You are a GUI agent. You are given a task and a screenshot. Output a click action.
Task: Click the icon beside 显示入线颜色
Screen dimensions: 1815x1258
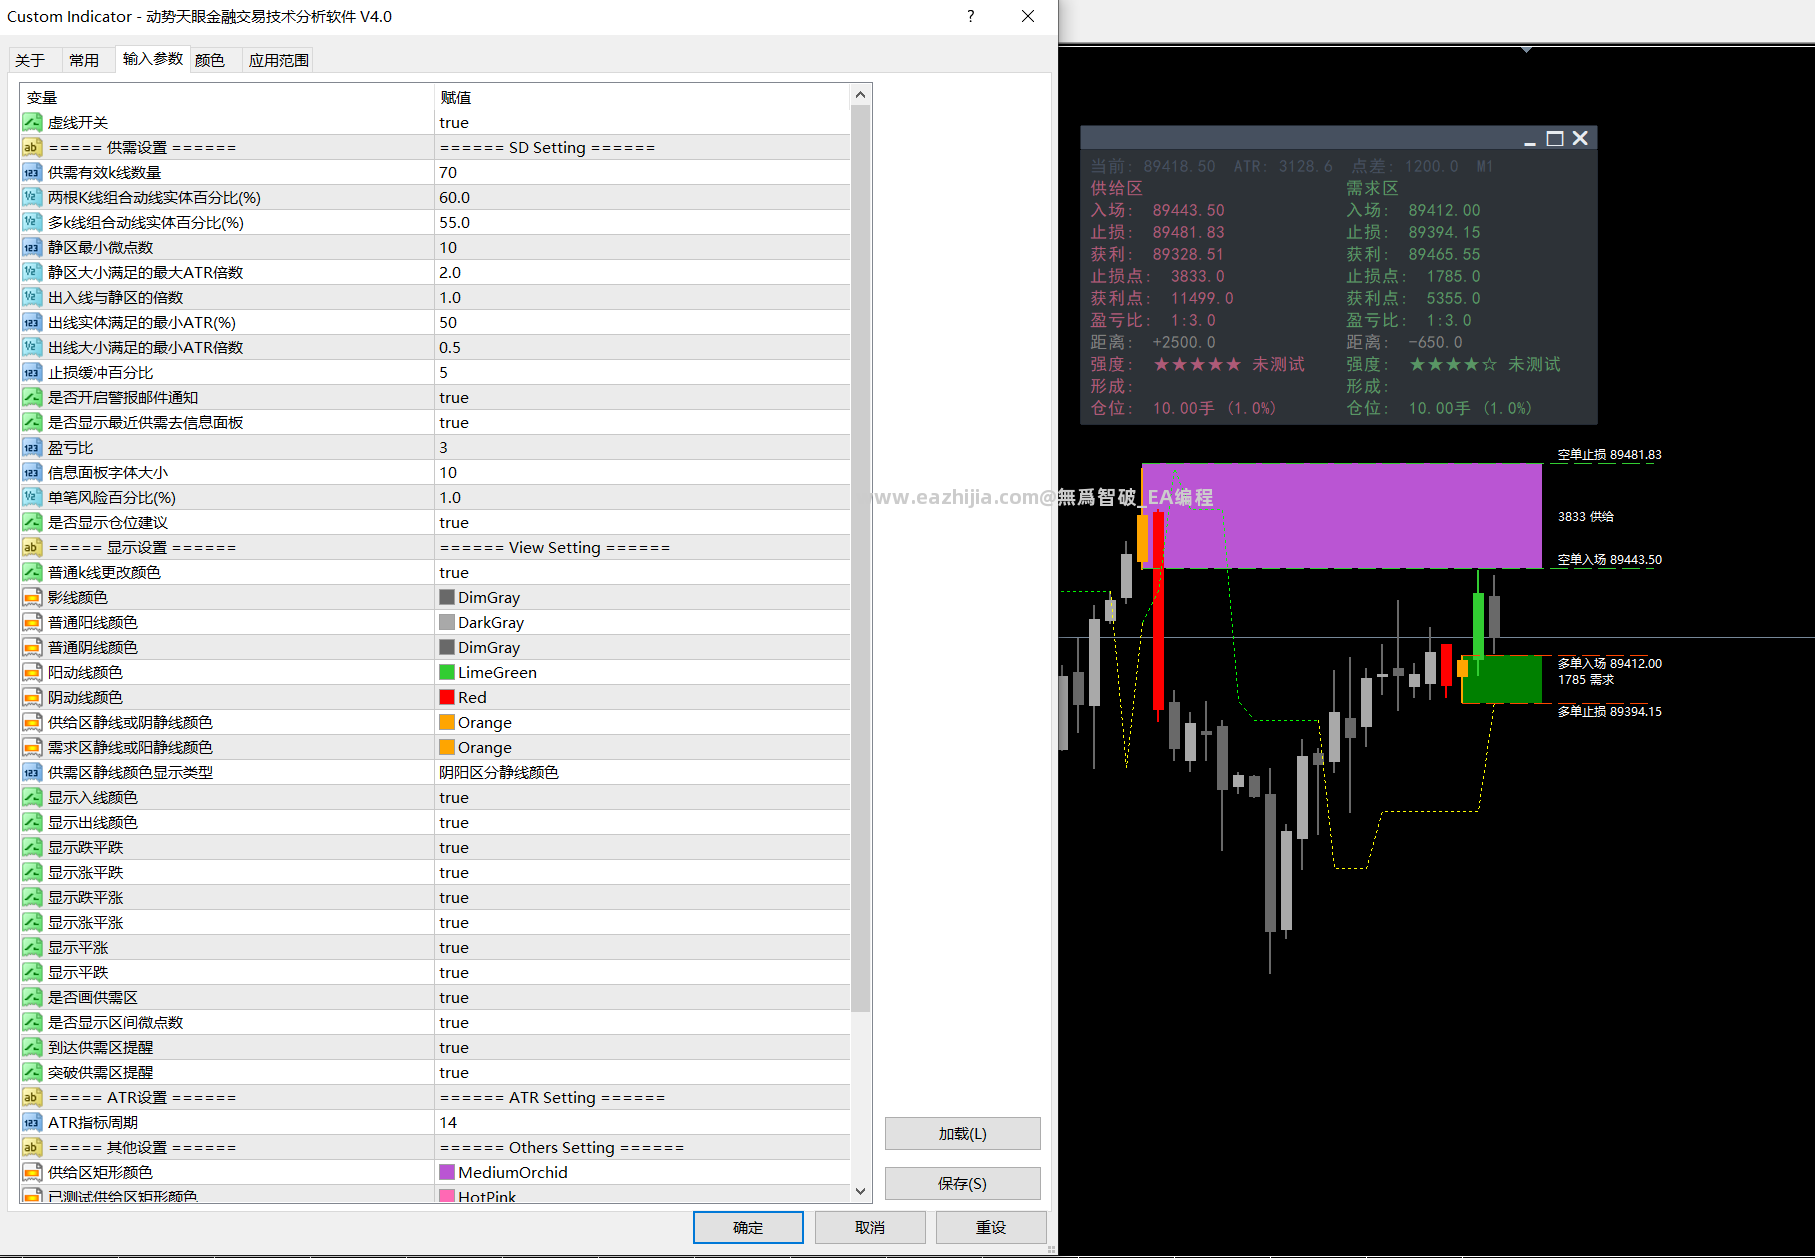coord(32,797)
